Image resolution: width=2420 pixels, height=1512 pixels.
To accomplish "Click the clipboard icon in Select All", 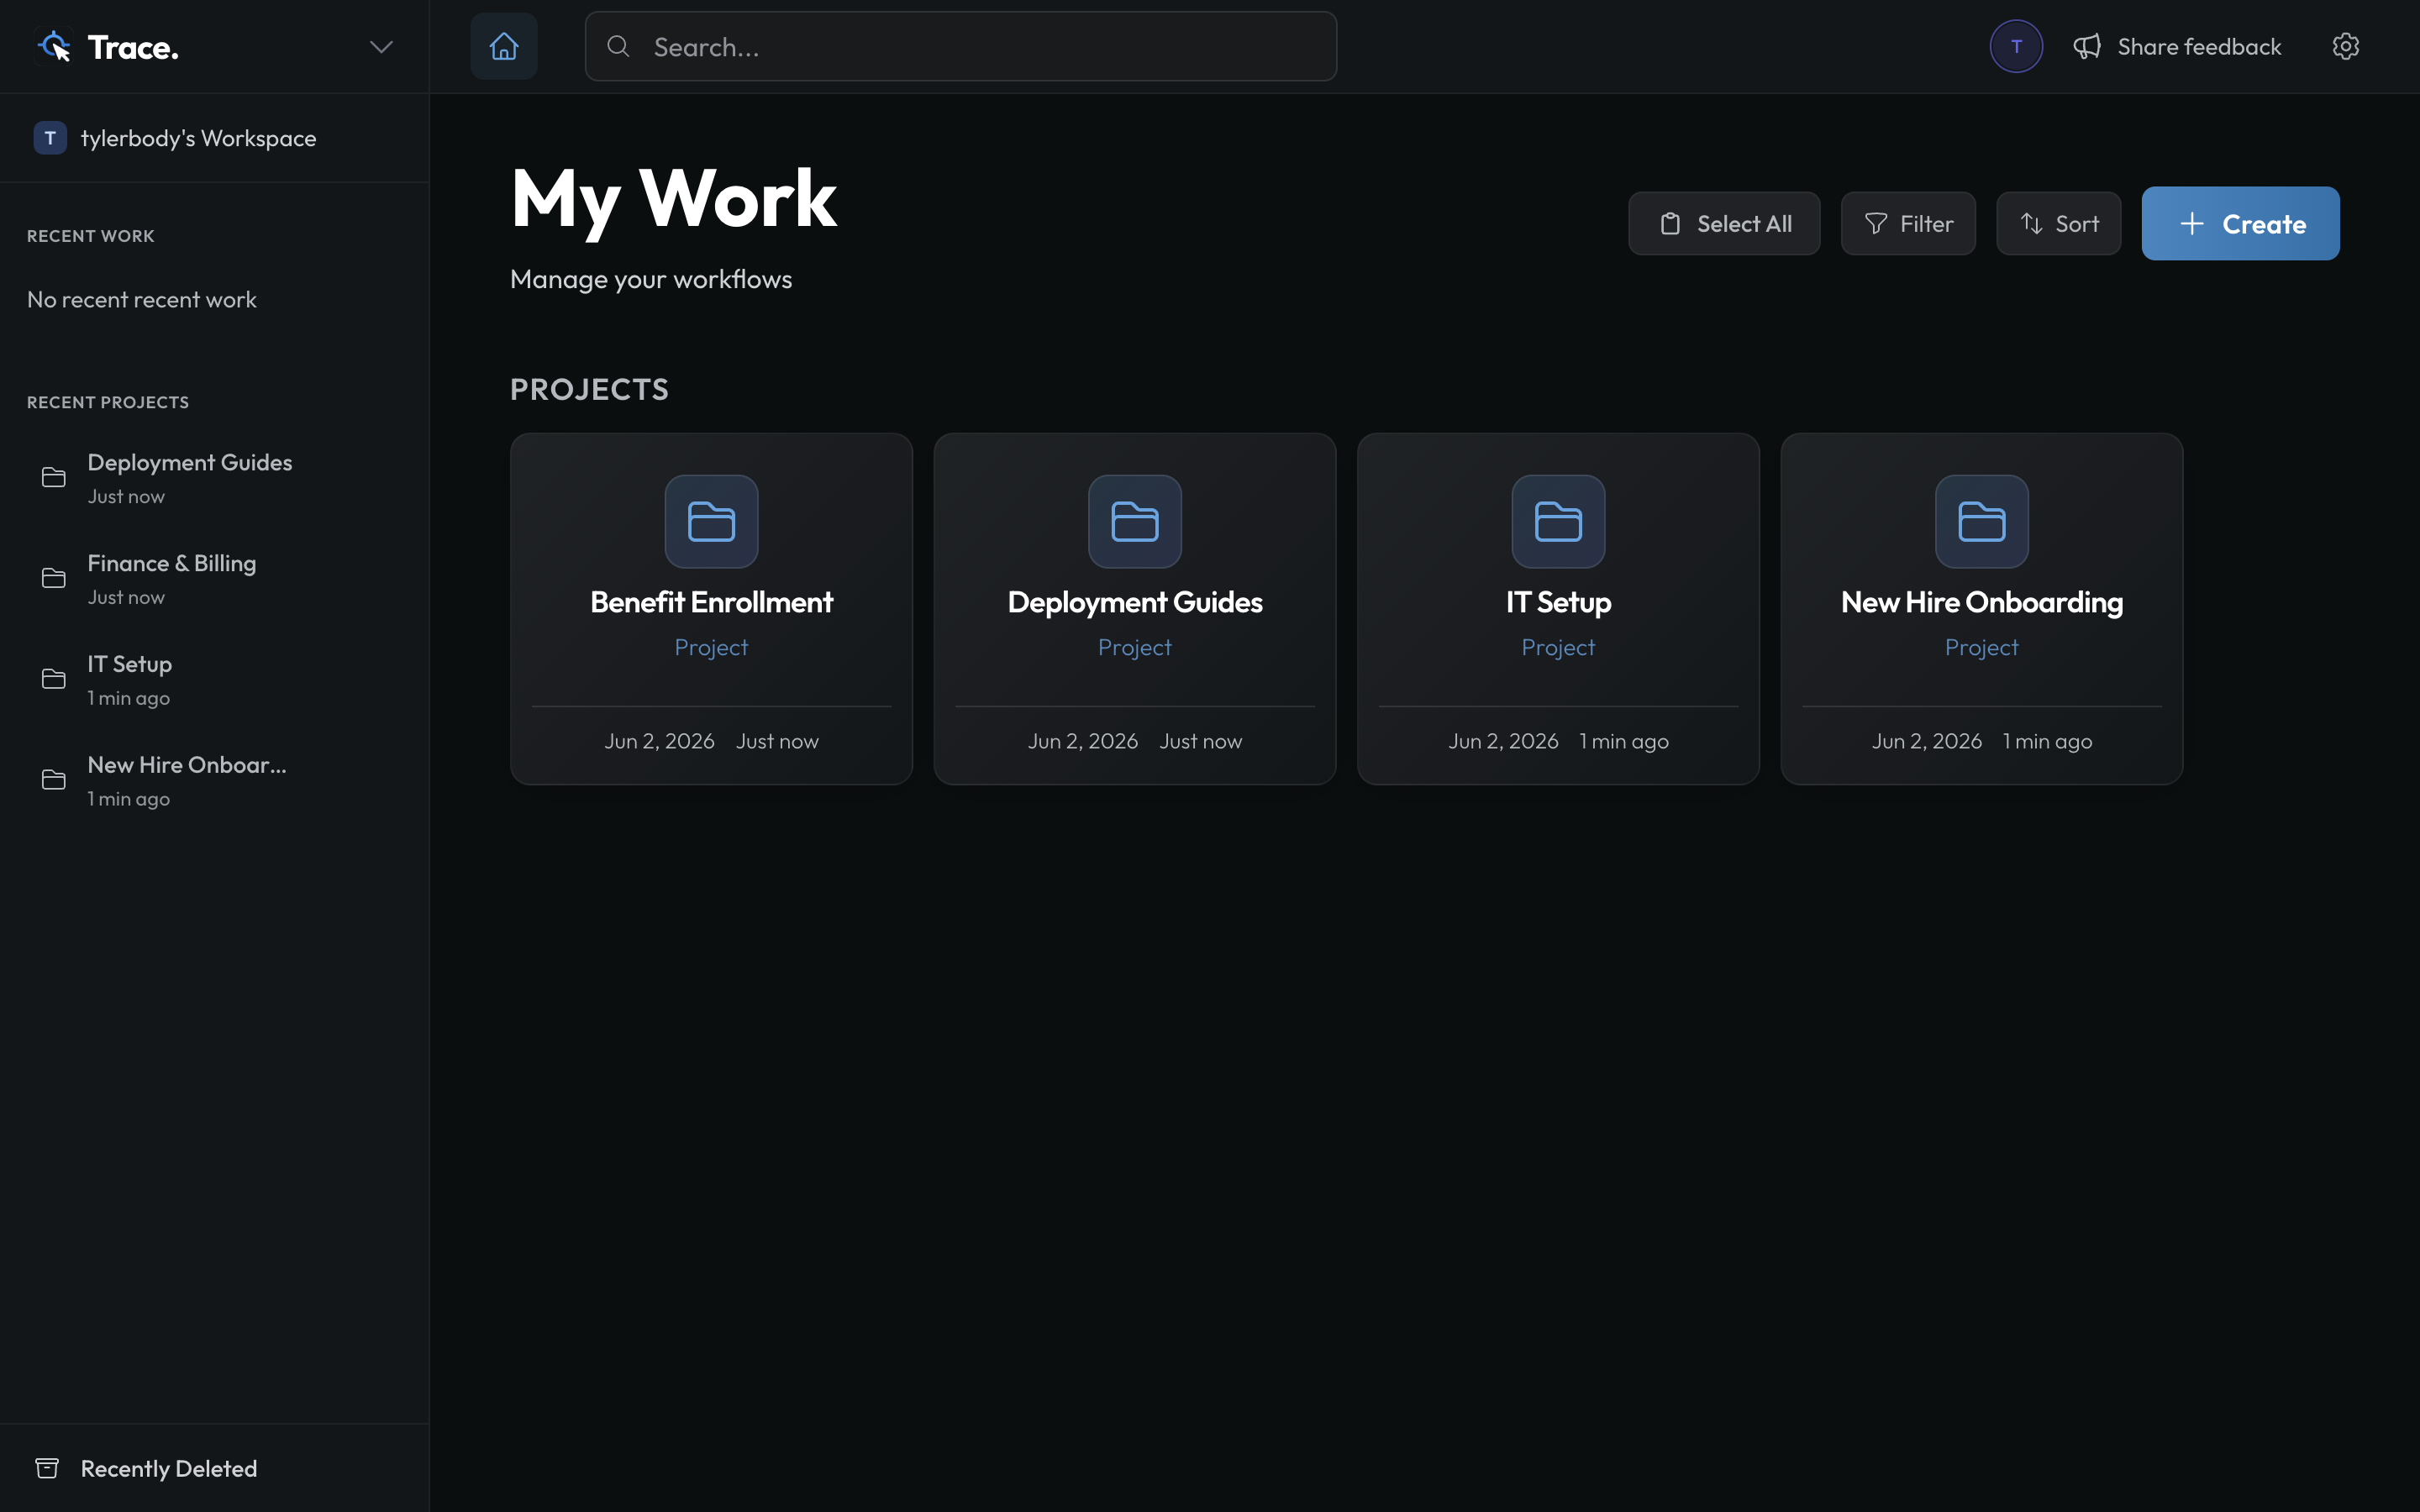I will click(1670, 224).
